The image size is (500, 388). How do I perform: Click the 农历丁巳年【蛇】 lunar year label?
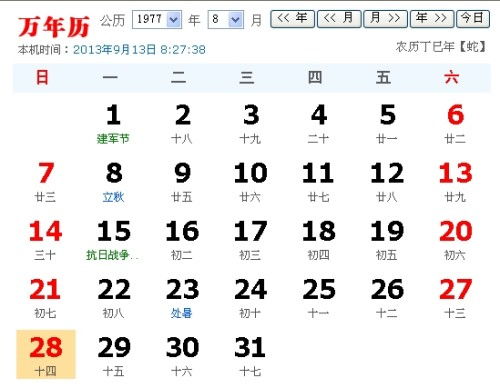[x=441, y=47]
